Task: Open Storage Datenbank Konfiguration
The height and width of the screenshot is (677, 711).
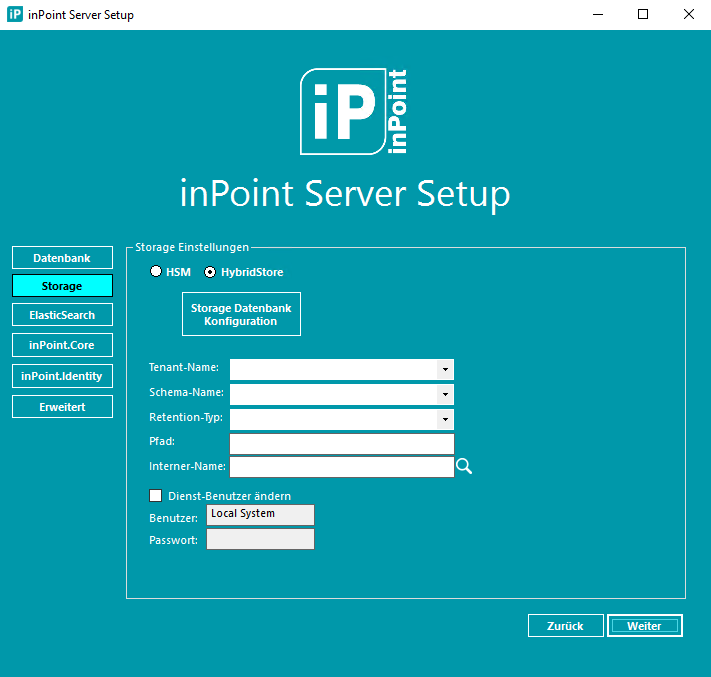Action: coord(241,314)
